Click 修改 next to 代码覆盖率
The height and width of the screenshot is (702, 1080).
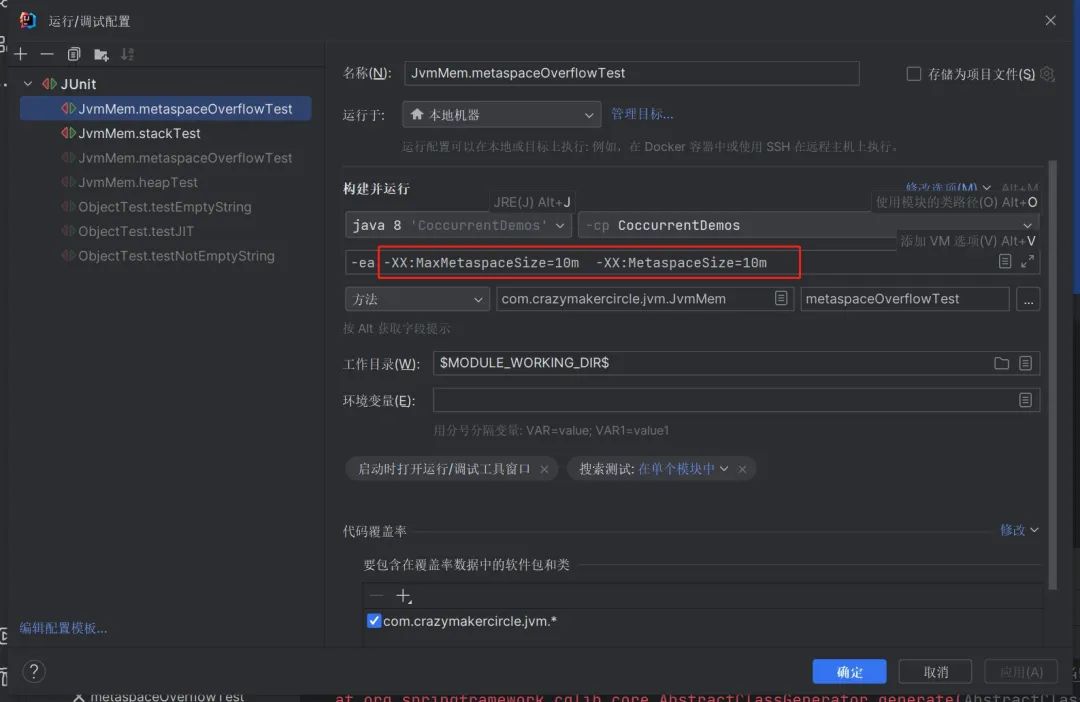tap(1013, 530)
